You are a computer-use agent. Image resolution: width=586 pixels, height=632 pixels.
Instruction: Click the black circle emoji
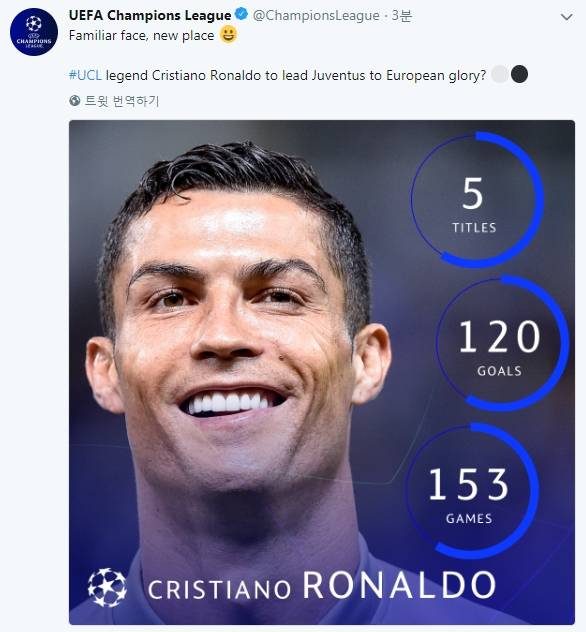[x=519, y=75]
